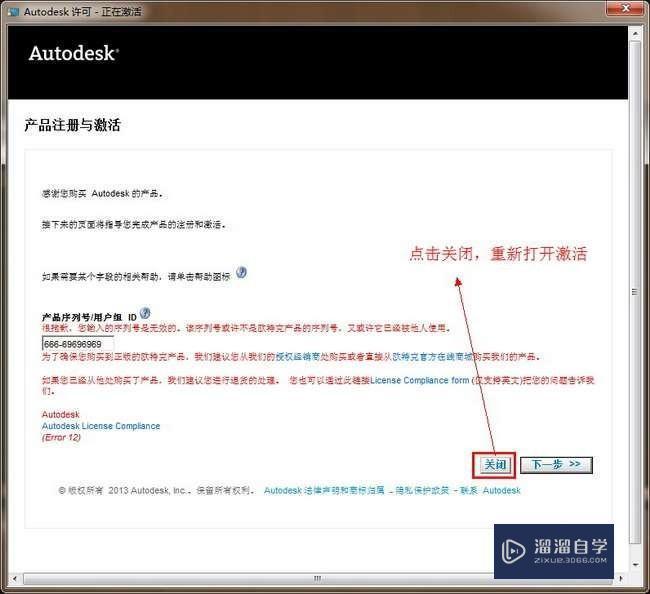The image size is (650, 594).
Task: Click the vertical scrollbar thumb
Action: point(635,292)
